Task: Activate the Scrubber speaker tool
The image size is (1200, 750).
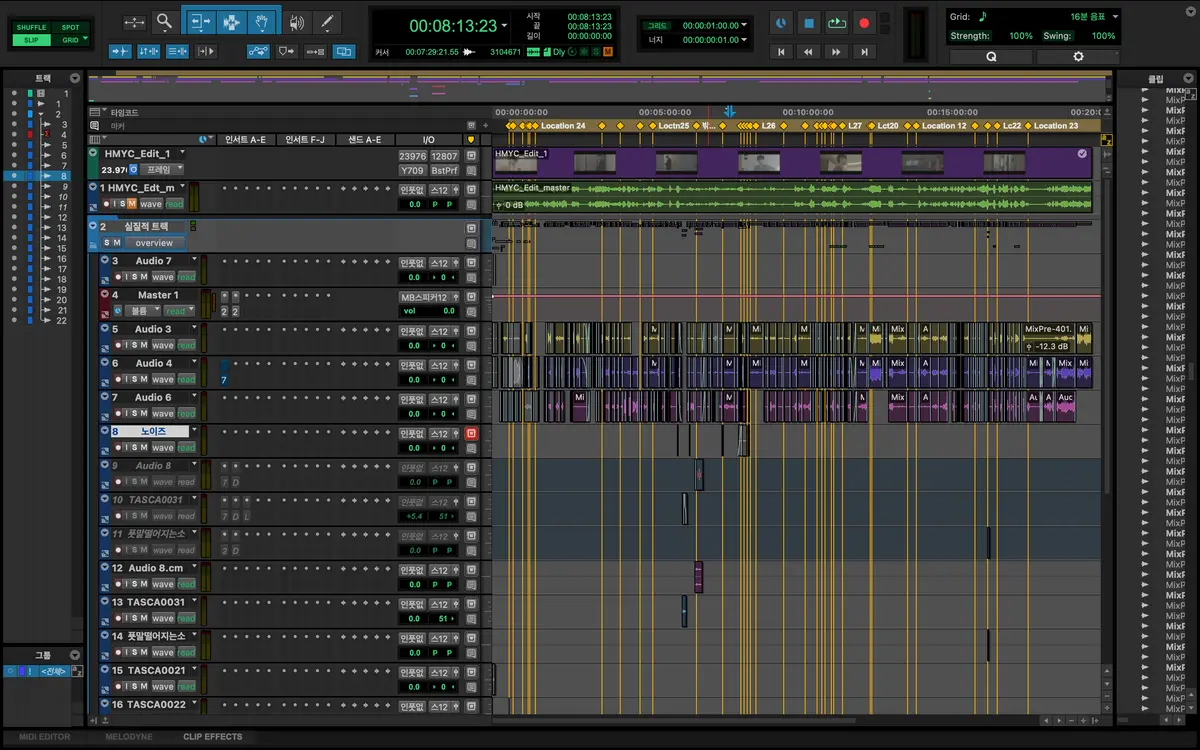Action: [296, 21]
